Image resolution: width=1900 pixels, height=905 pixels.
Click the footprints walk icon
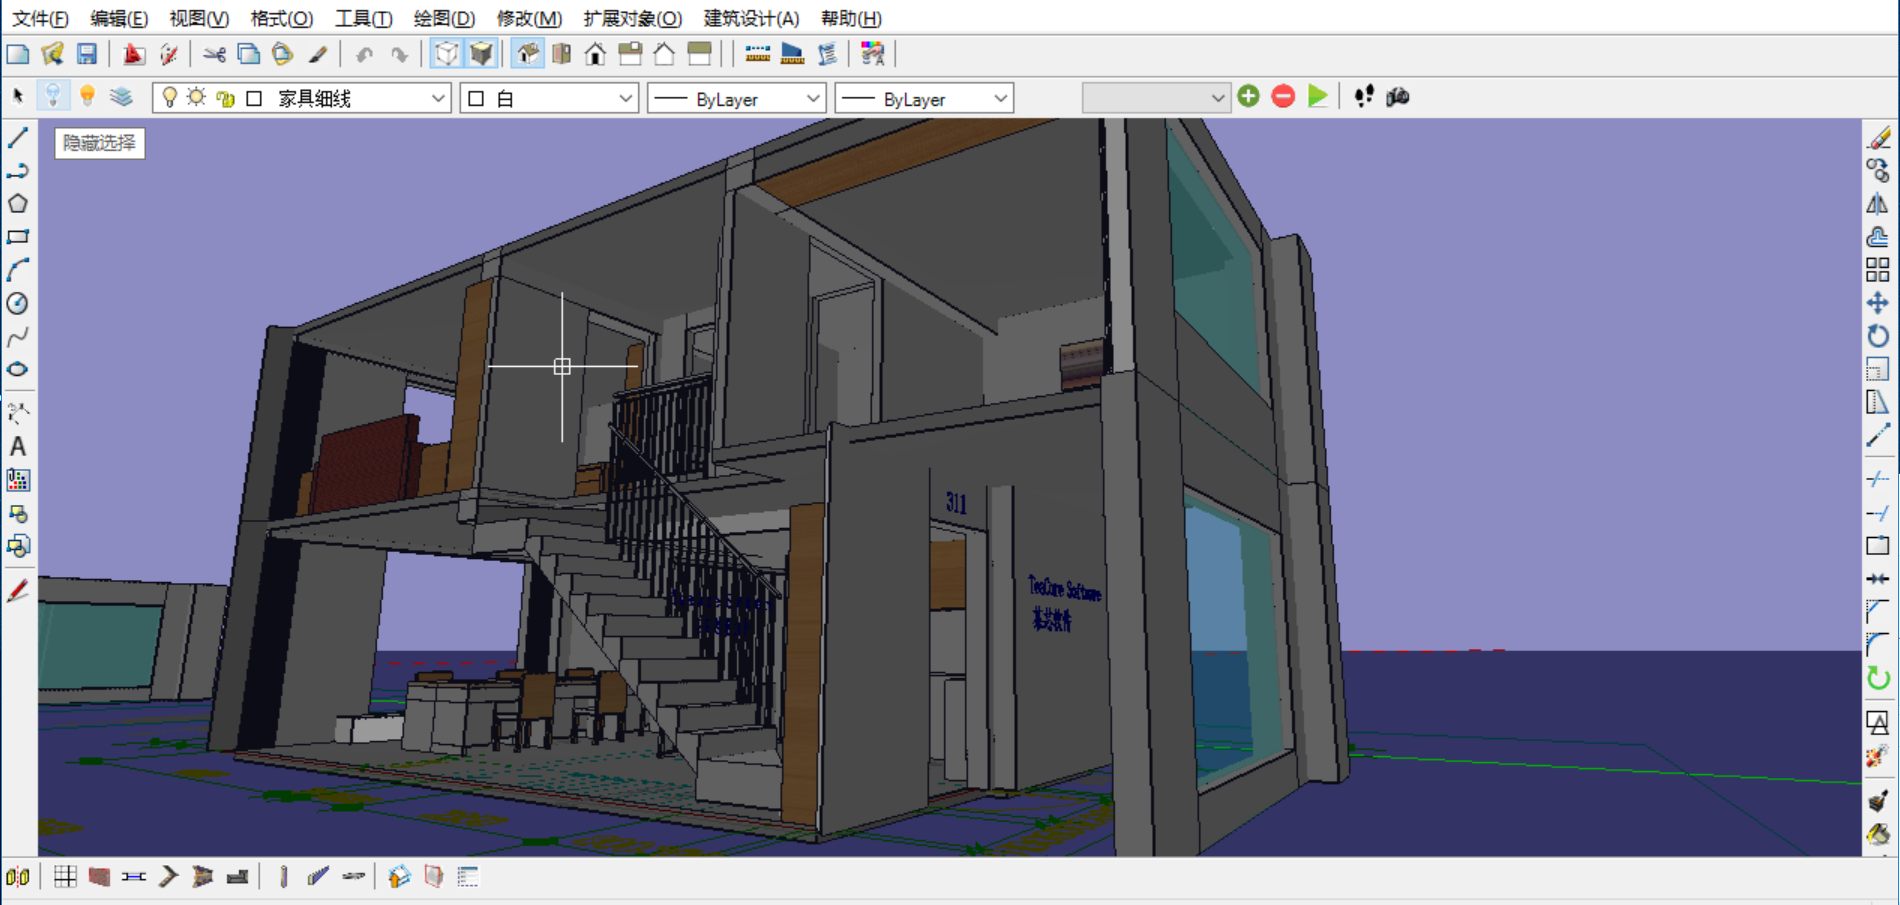[x=1364, y=96]
